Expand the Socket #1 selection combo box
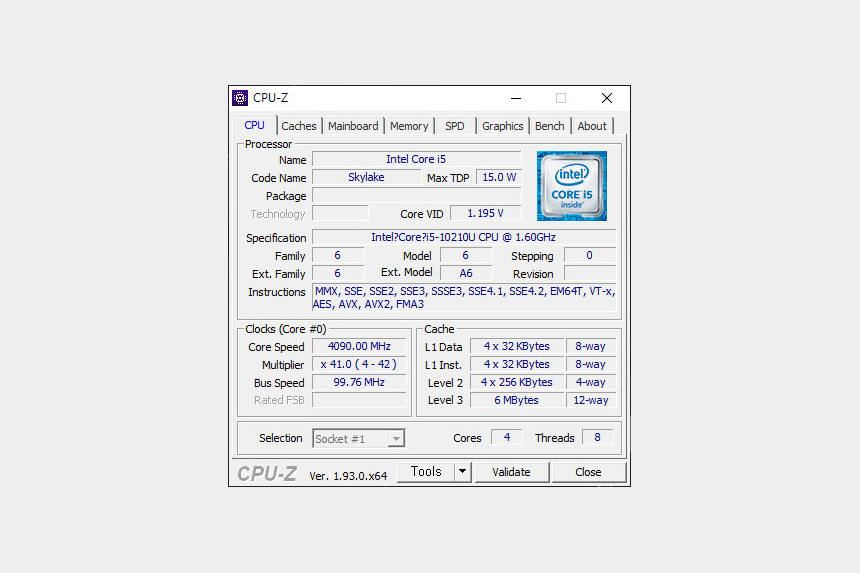860x573 pixels. [x=359, y=438]
